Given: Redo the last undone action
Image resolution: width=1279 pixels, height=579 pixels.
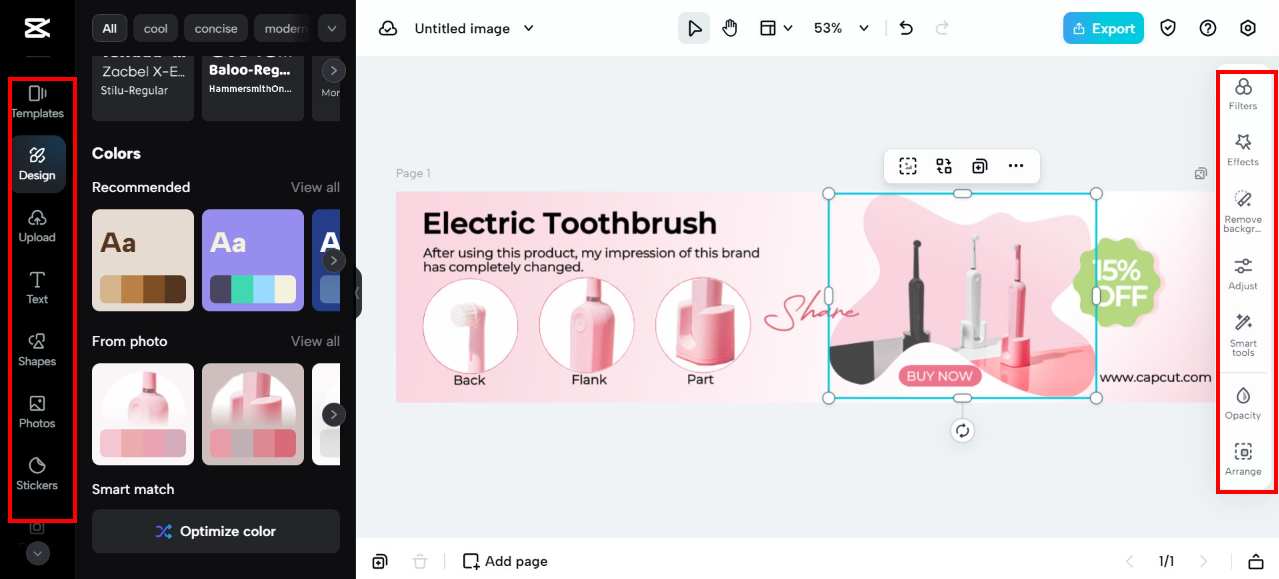Looking at the screenshot, I should (x=941, y=28).
